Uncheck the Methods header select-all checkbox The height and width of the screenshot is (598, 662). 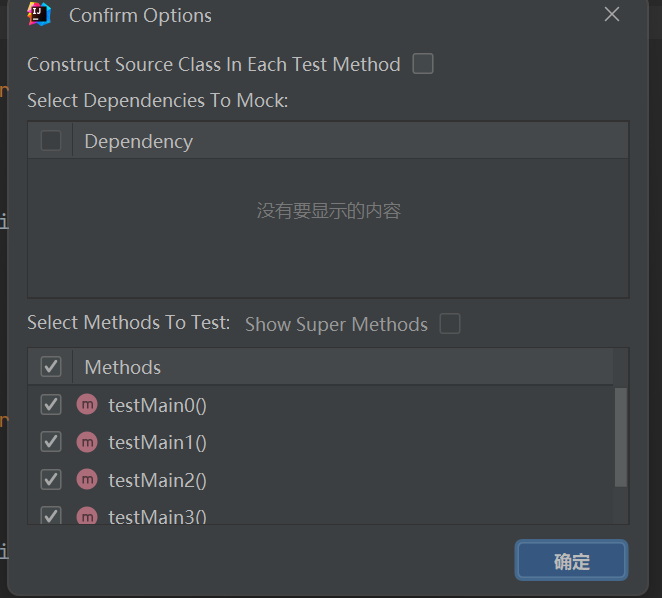pos(51,367)
